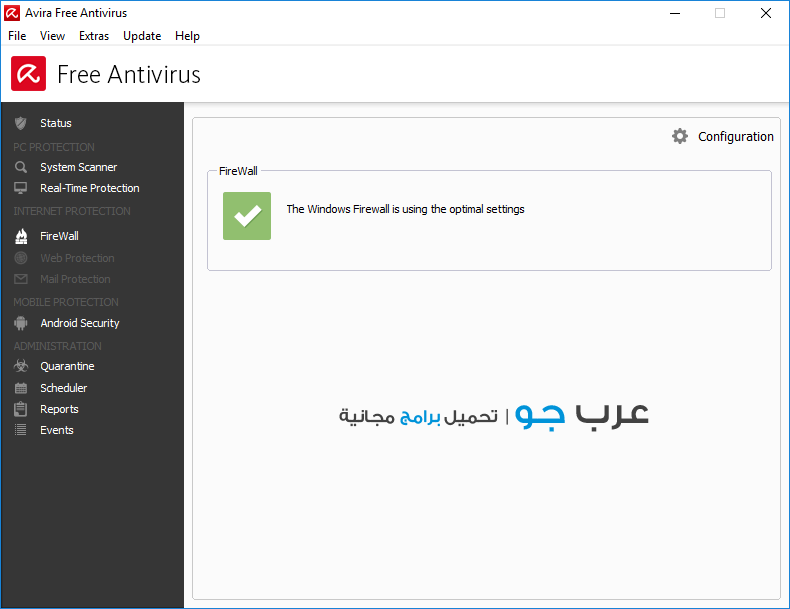Click the Avira red logo in header
Screen dimensions: 790x609
pos(29,74)
